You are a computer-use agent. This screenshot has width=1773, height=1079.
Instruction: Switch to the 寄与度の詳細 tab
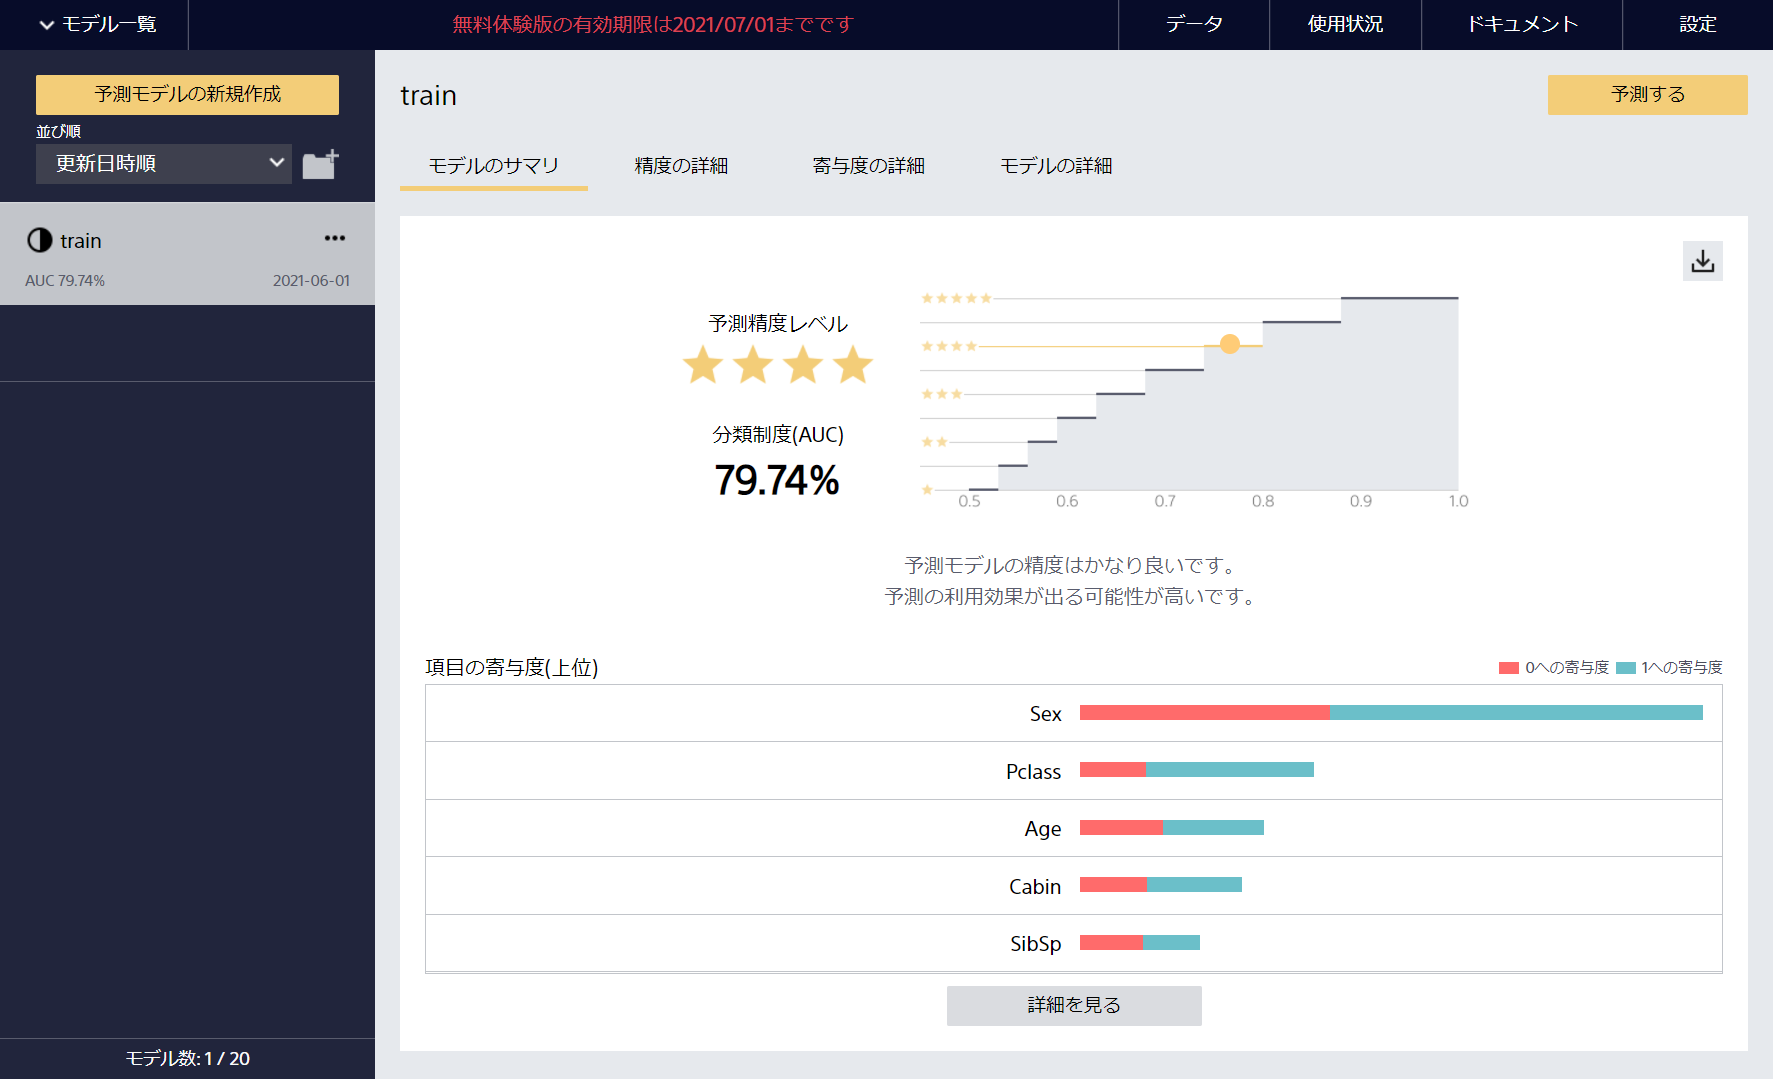pos(868,166)
